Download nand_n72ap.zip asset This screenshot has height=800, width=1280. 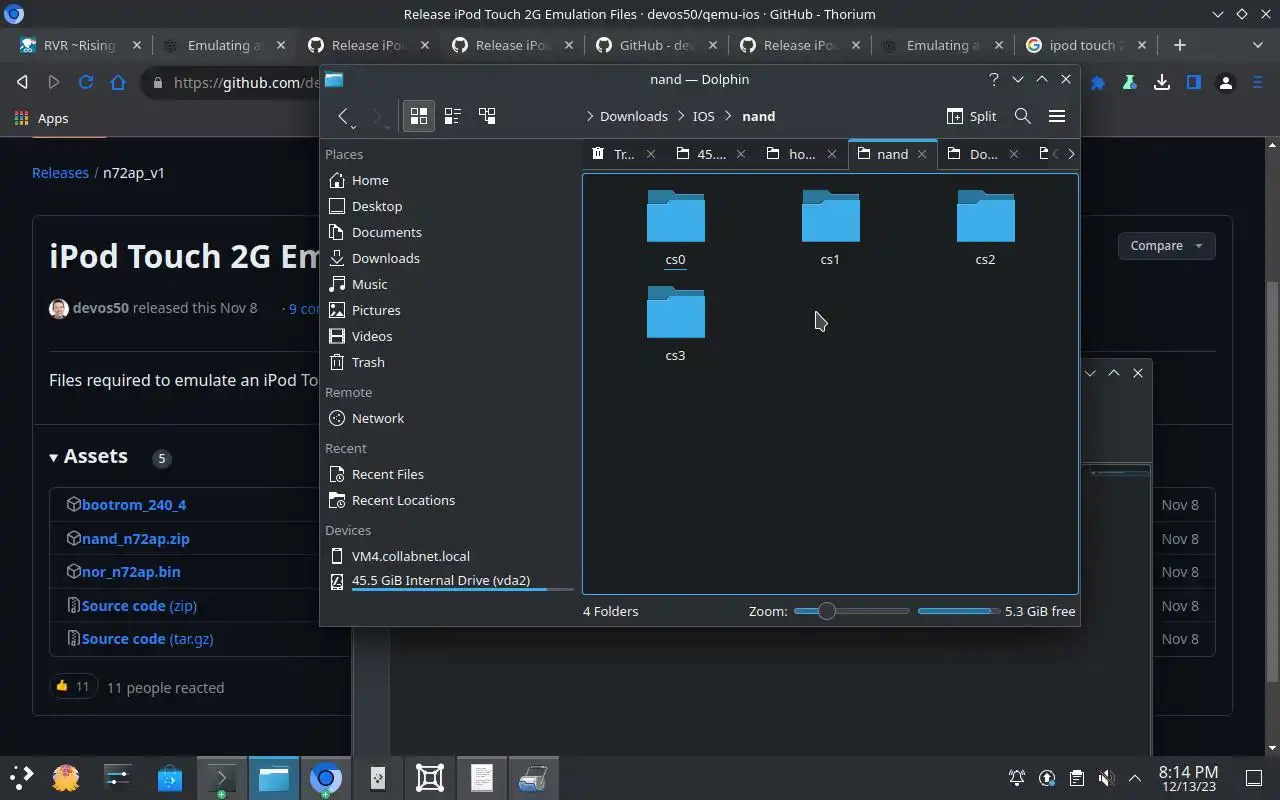point(135,538)
